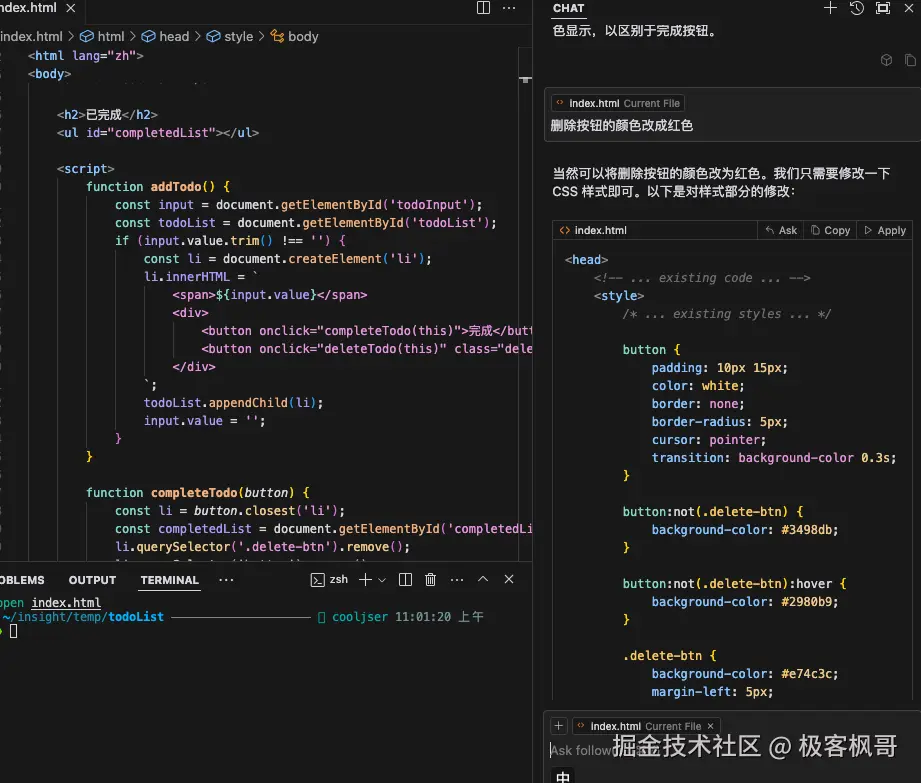Show more panel tabs ellipsis

tap(226, 580)
